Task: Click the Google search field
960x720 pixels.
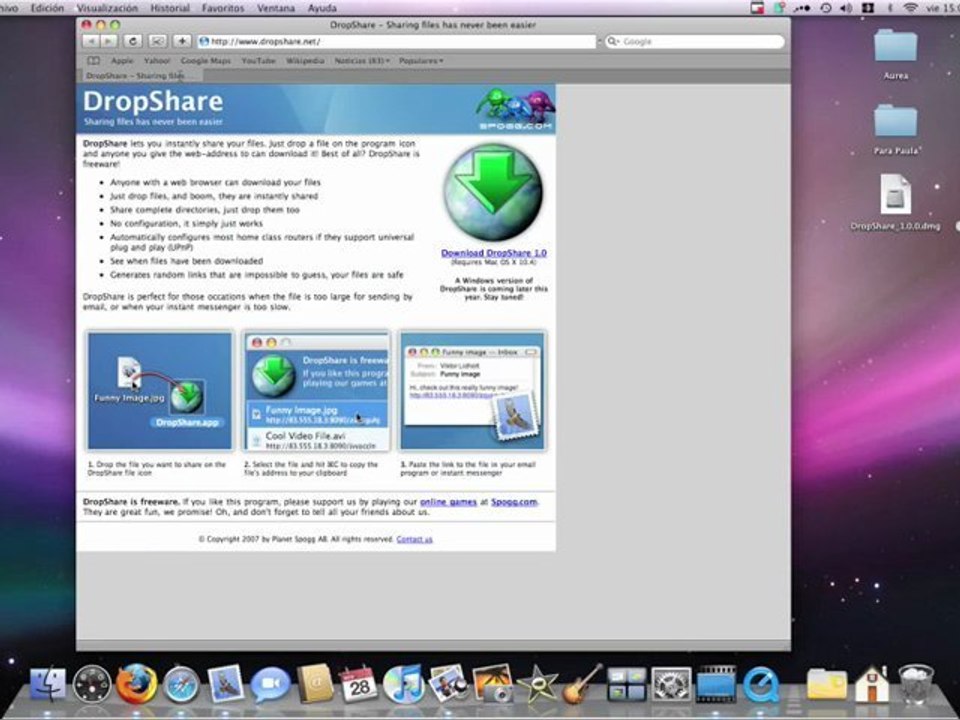Action: click(x=694, y=42)
